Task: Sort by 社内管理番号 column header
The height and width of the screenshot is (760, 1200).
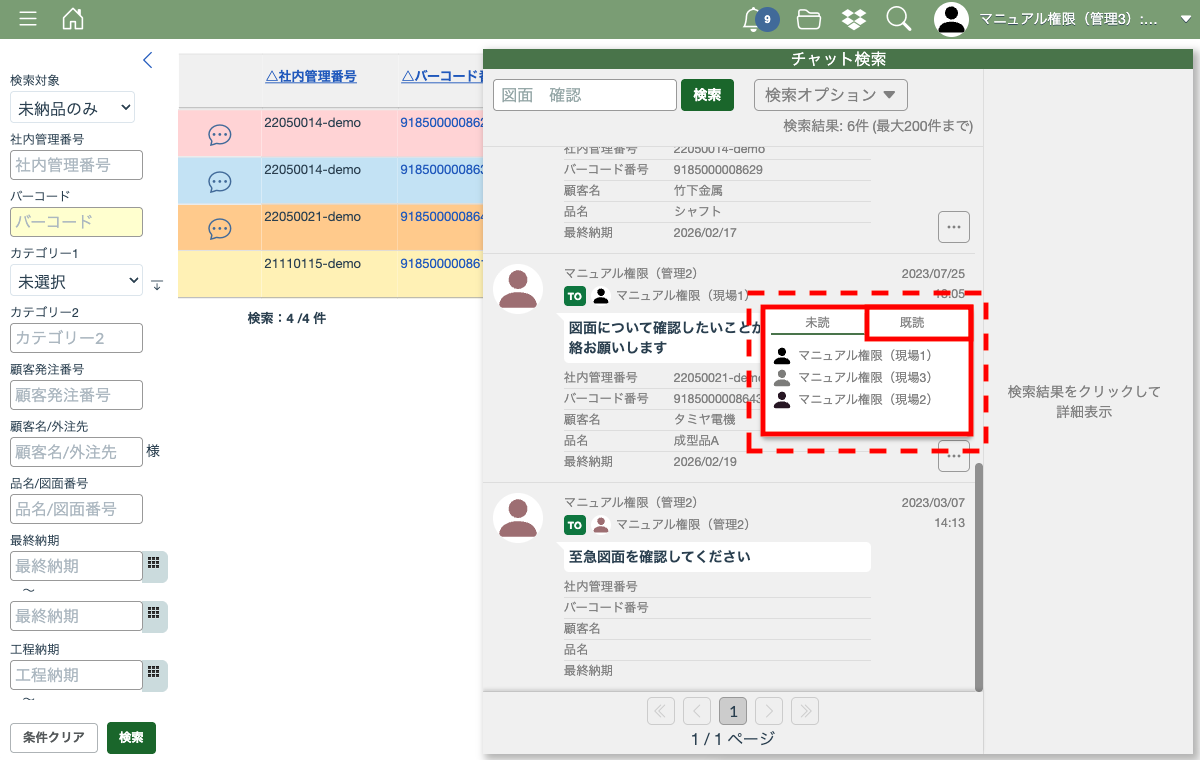Action: click(x=310, y=76)
